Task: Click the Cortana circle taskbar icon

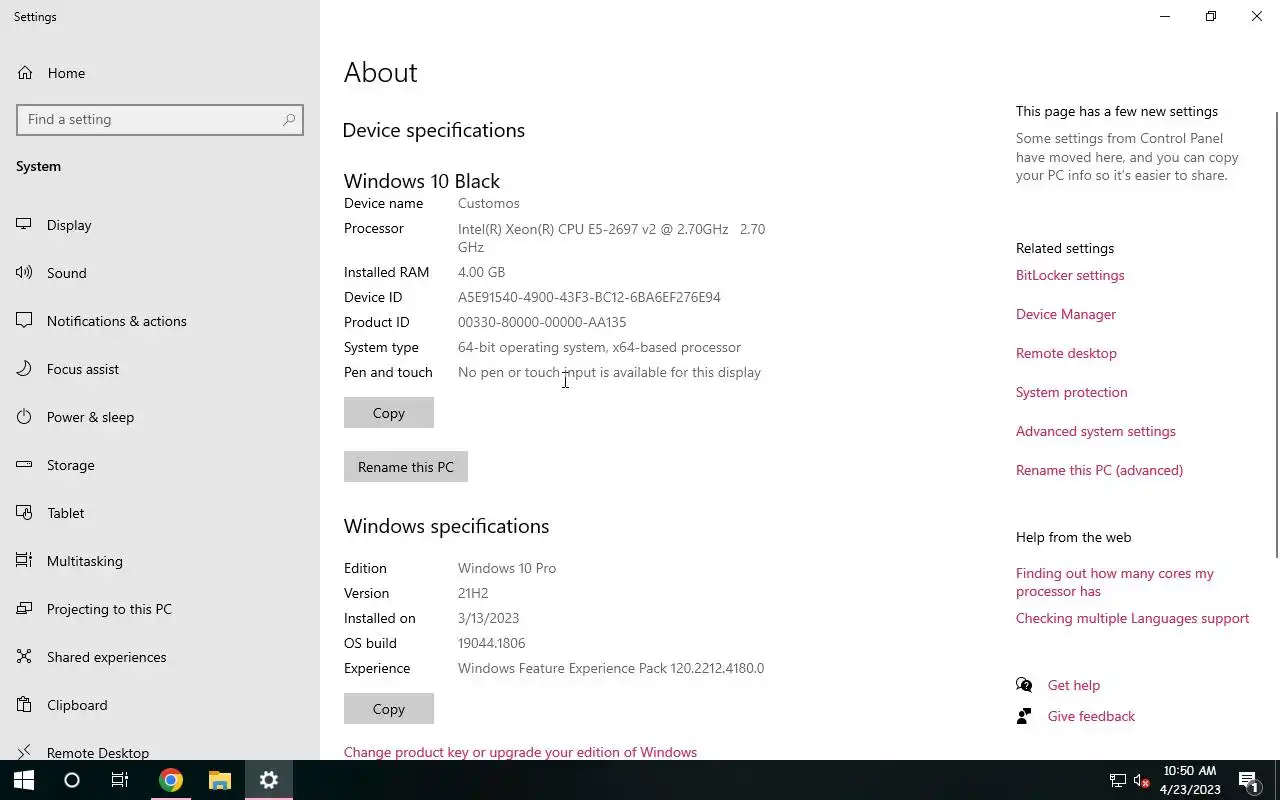Action: click(x=72, y=780)
